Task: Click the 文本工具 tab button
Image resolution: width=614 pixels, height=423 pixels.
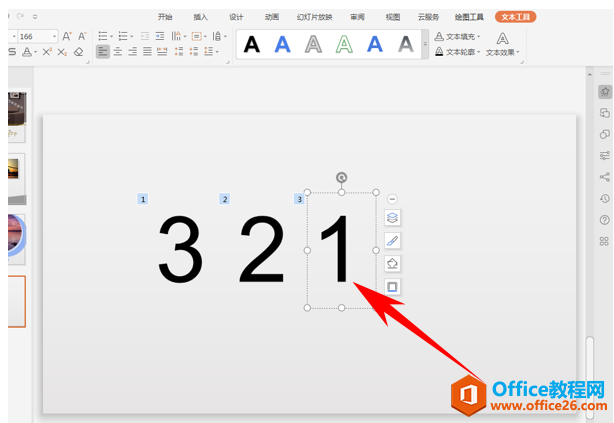Action: (516, 17)
